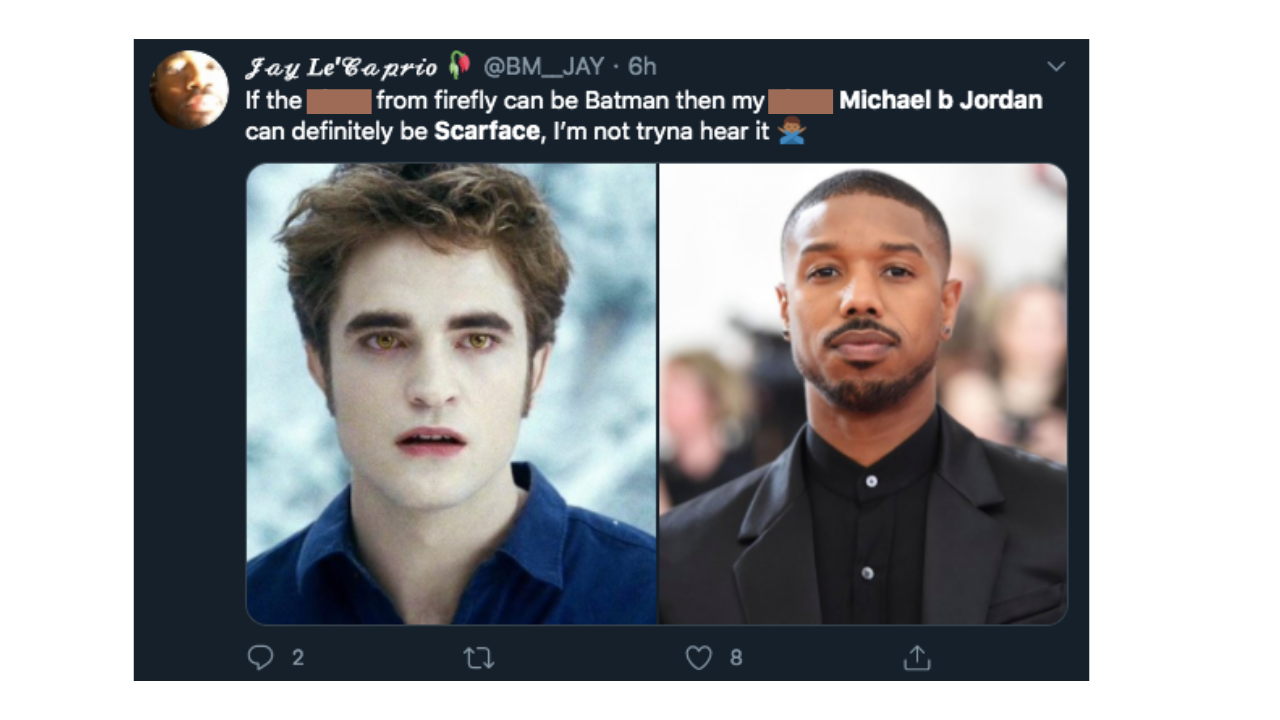This screenshot has height=720, width=1280.
Task: Click the gesturing-no emoji ending the tweet
Action: pyautogui.click(x=791, y=131)
